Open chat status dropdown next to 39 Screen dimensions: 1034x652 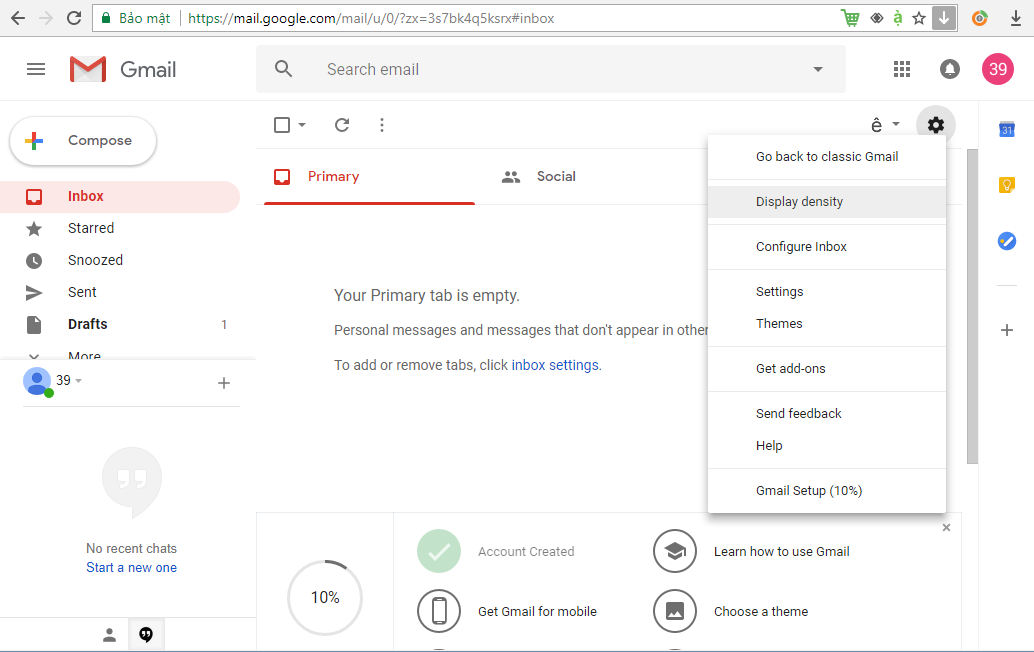tap(78, 381)
